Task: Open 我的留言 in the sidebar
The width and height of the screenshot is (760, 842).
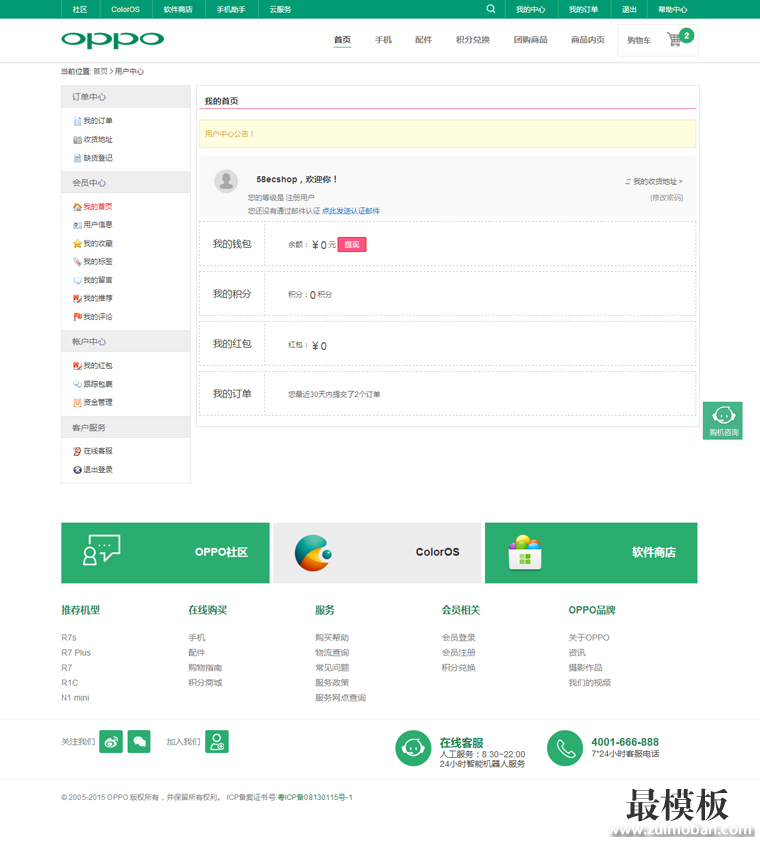Action: tap(98, 280)
